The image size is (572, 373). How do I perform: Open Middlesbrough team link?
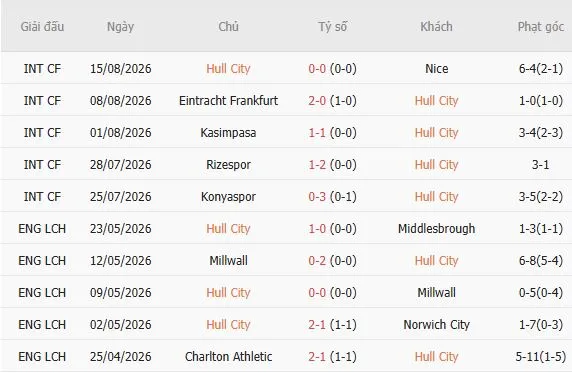[436, 228]
